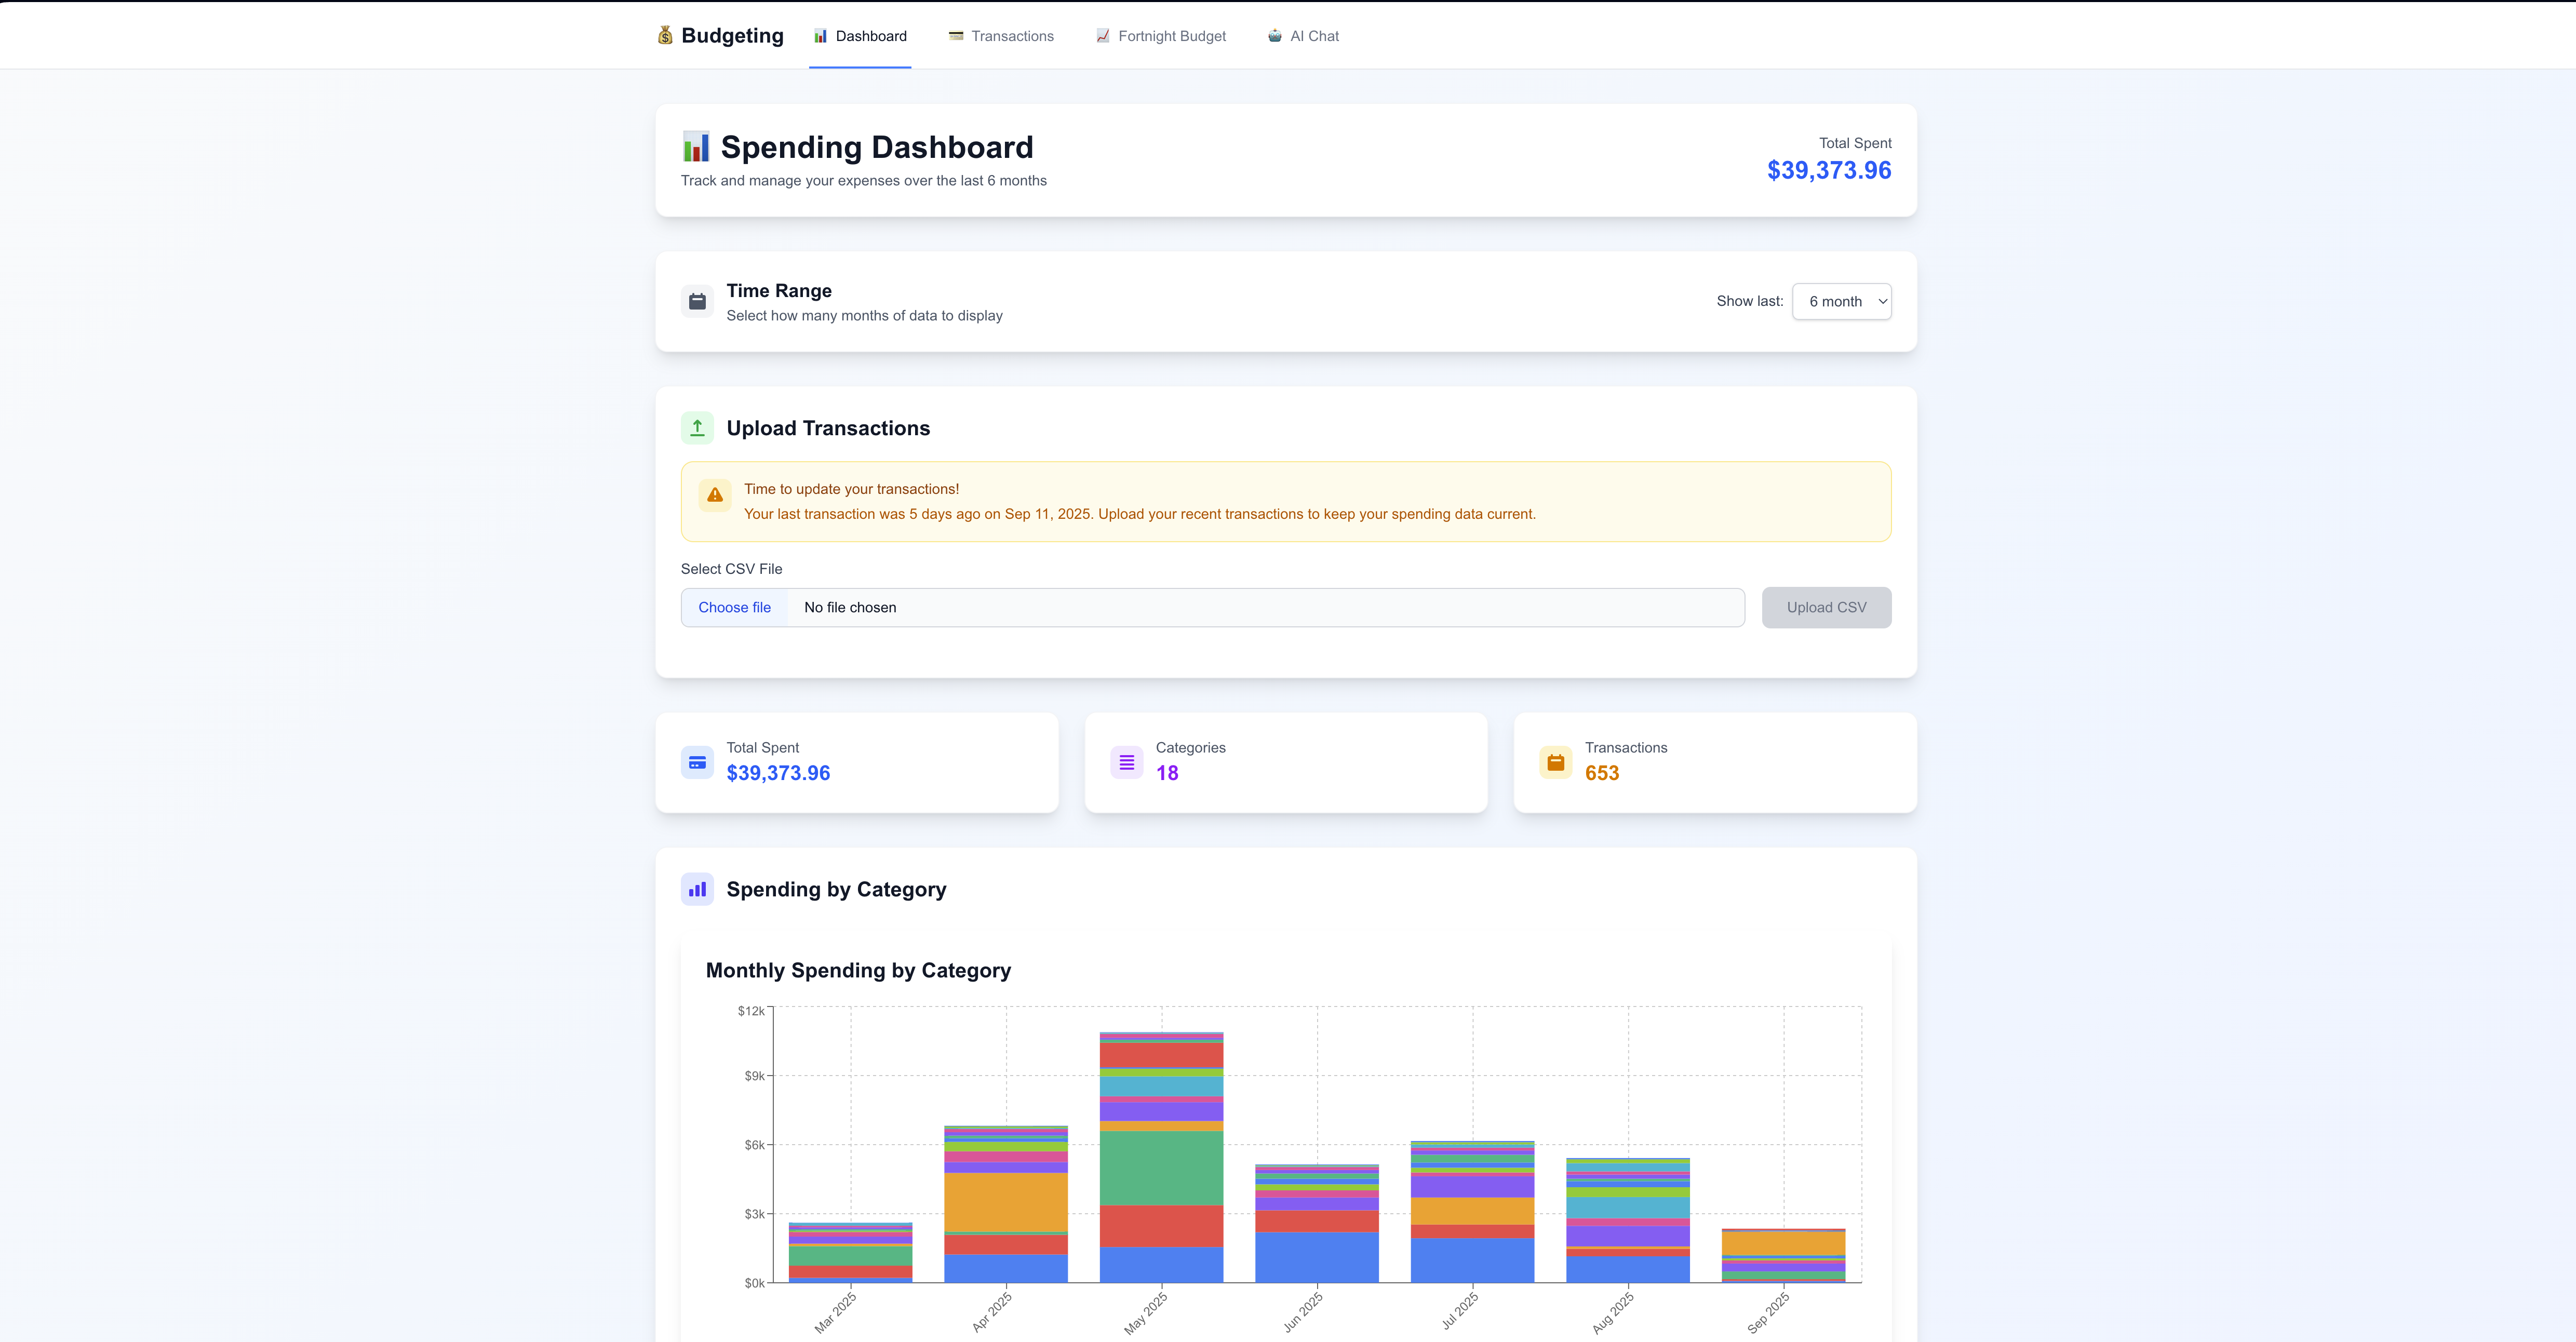Click the green upload icon near Upload Transactions
The width and height of the screenshot is (2576, 1342).
point(697,427)
